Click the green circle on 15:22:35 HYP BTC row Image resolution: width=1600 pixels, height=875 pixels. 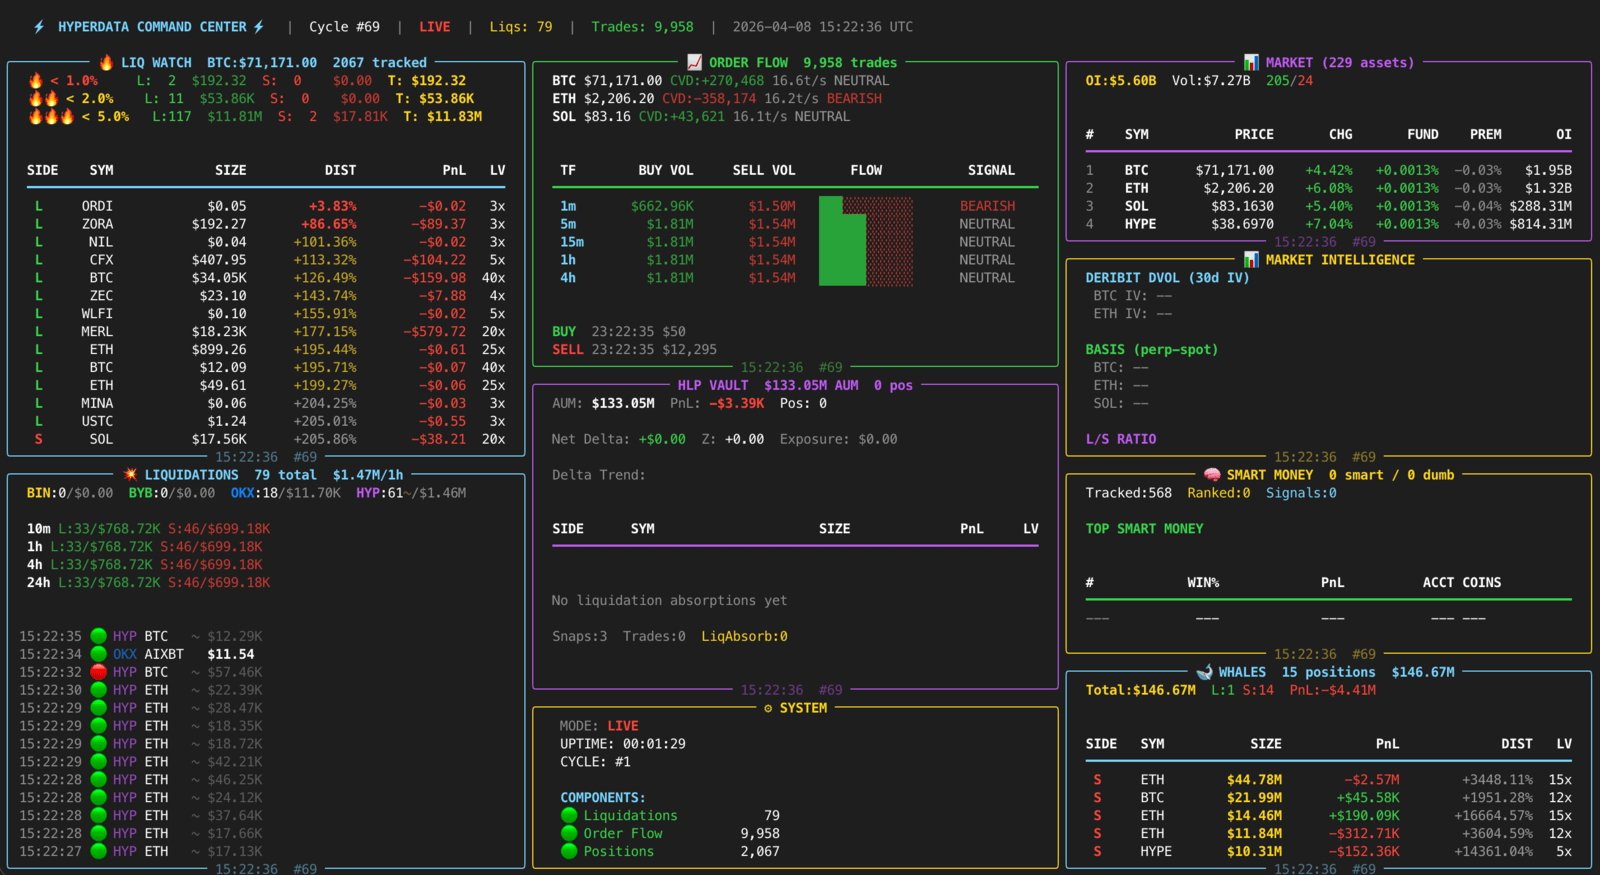click(99, 636)
